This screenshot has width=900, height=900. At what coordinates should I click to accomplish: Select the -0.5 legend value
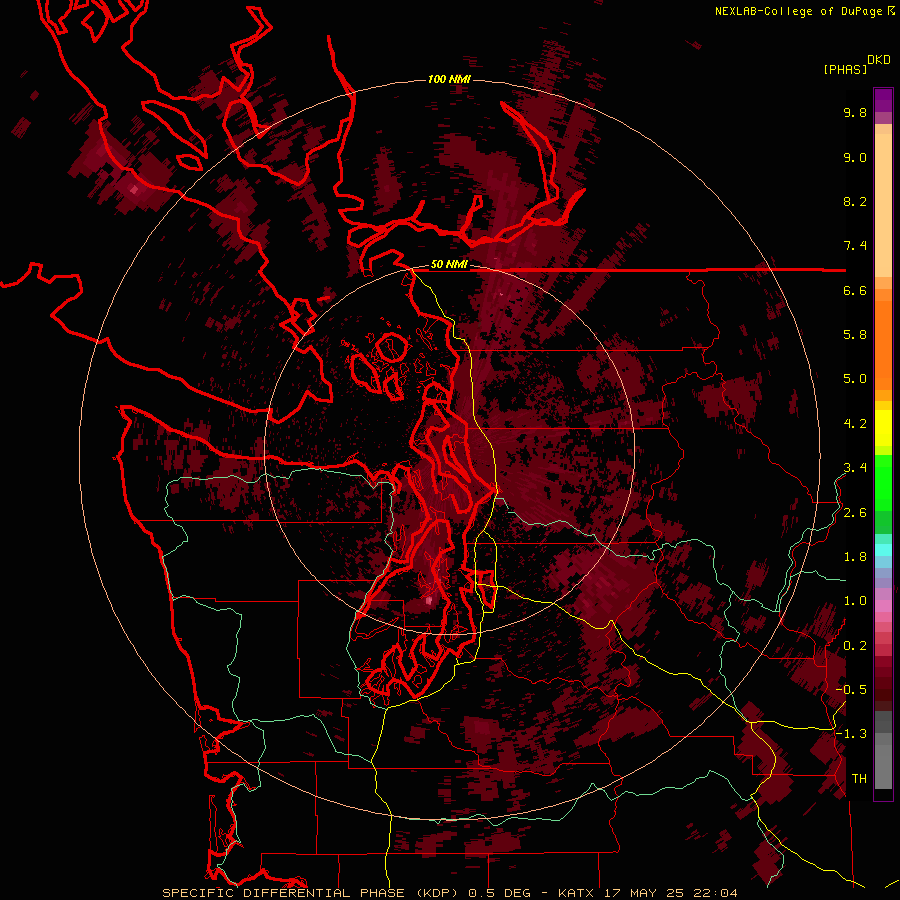coord(851,690)
